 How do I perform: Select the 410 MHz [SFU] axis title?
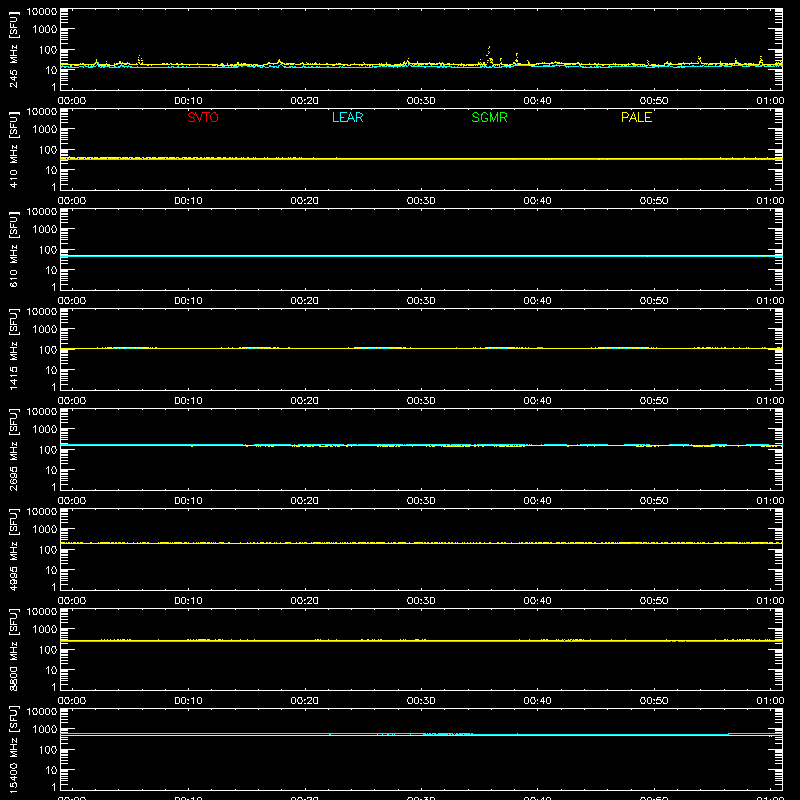click(14, 149)
